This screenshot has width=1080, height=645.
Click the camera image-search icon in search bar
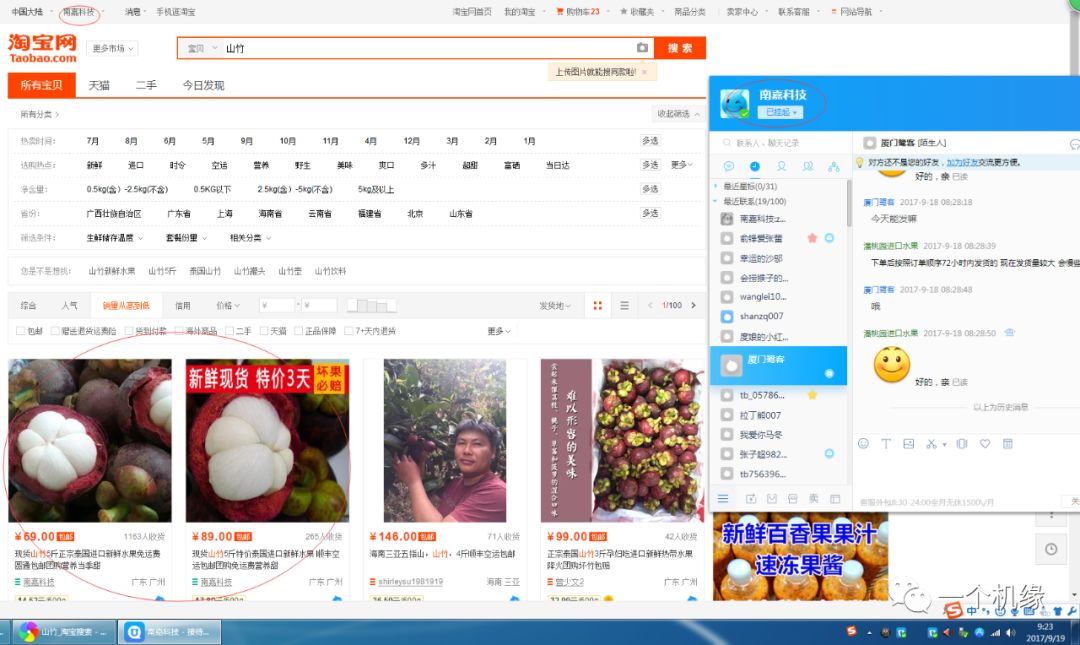click(642, 48)
